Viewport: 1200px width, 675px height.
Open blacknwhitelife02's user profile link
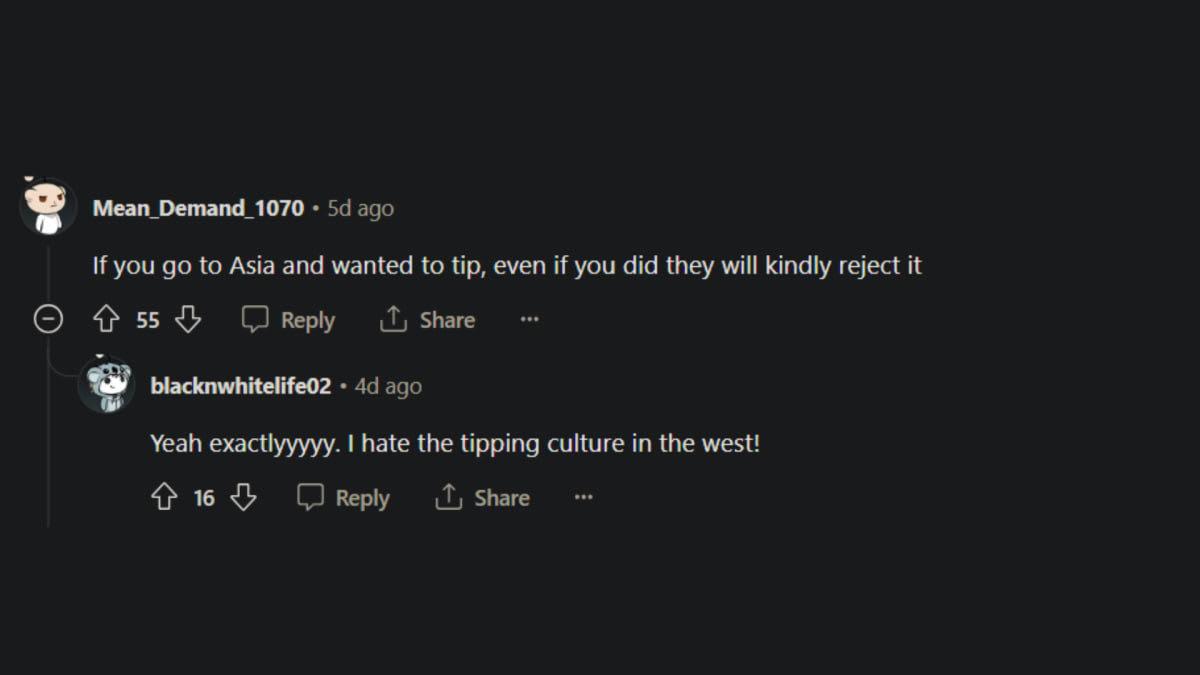click(x=240, y=386)
